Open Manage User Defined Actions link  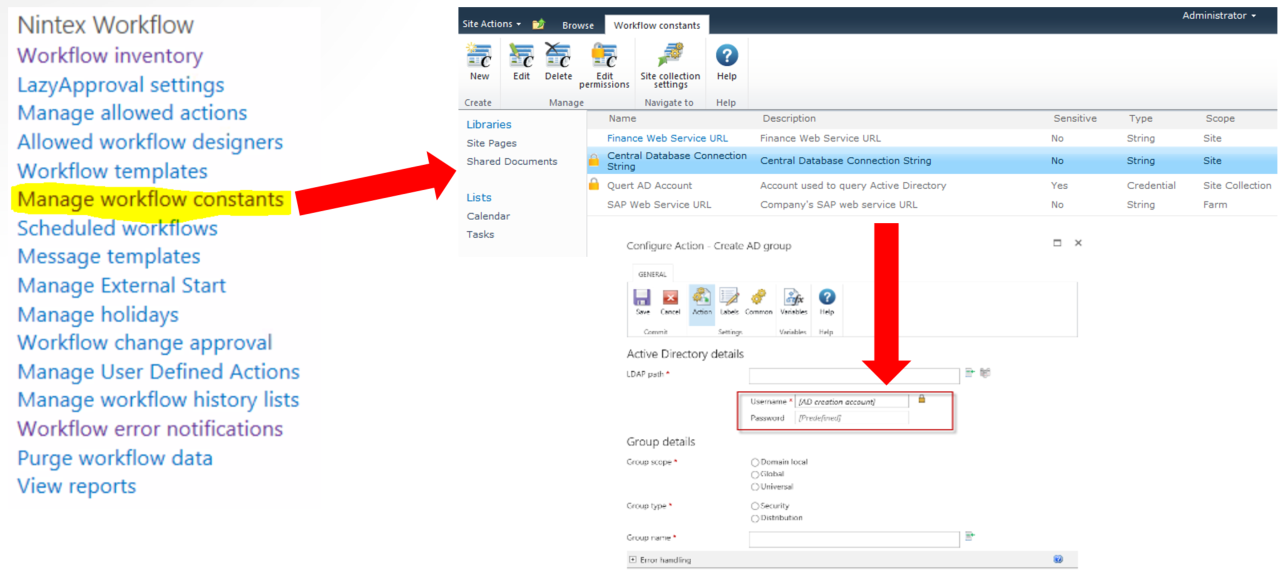click(158, 372)
